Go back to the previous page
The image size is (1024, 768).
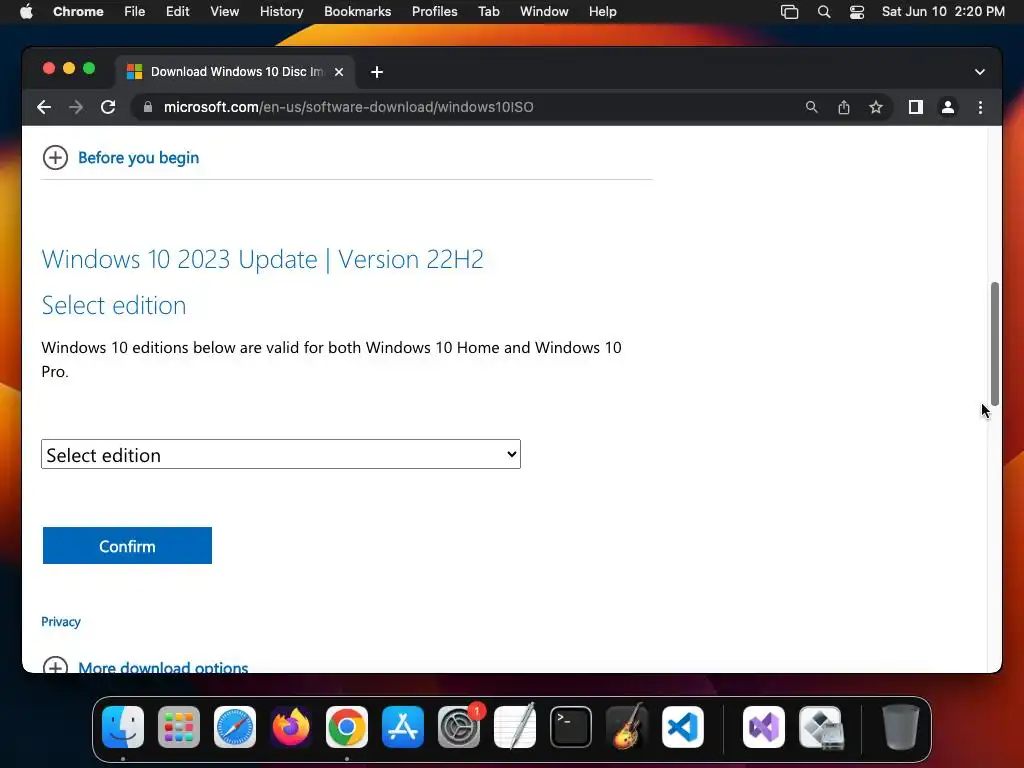click(44, 107)
